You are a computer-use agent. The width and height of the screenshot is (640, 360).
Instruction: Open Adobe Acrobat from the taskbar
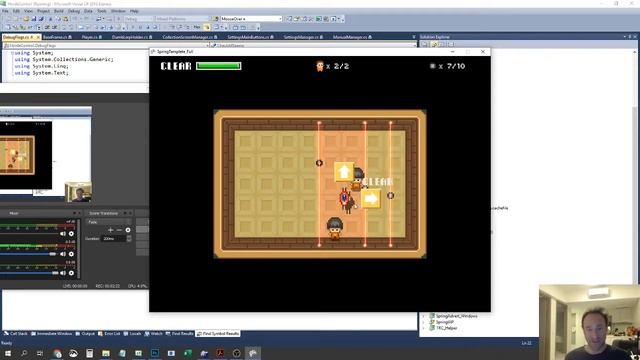point(220,353)
